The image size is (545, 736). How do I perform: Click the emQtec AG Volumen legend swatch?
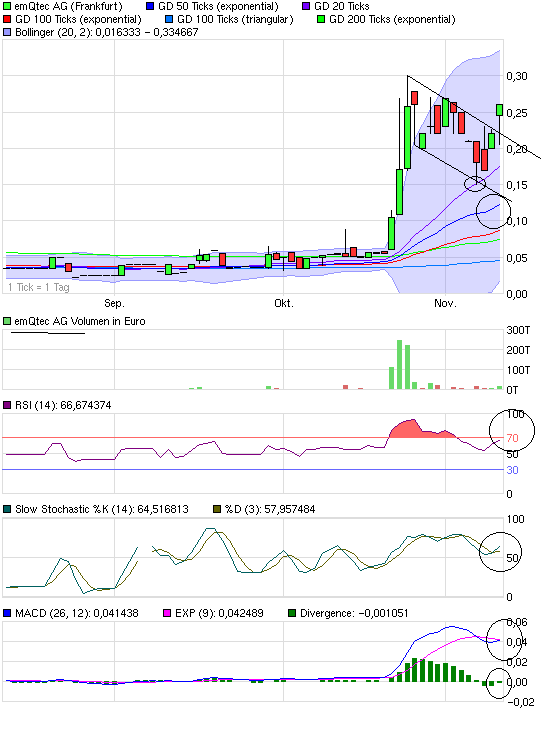[7, 321]
